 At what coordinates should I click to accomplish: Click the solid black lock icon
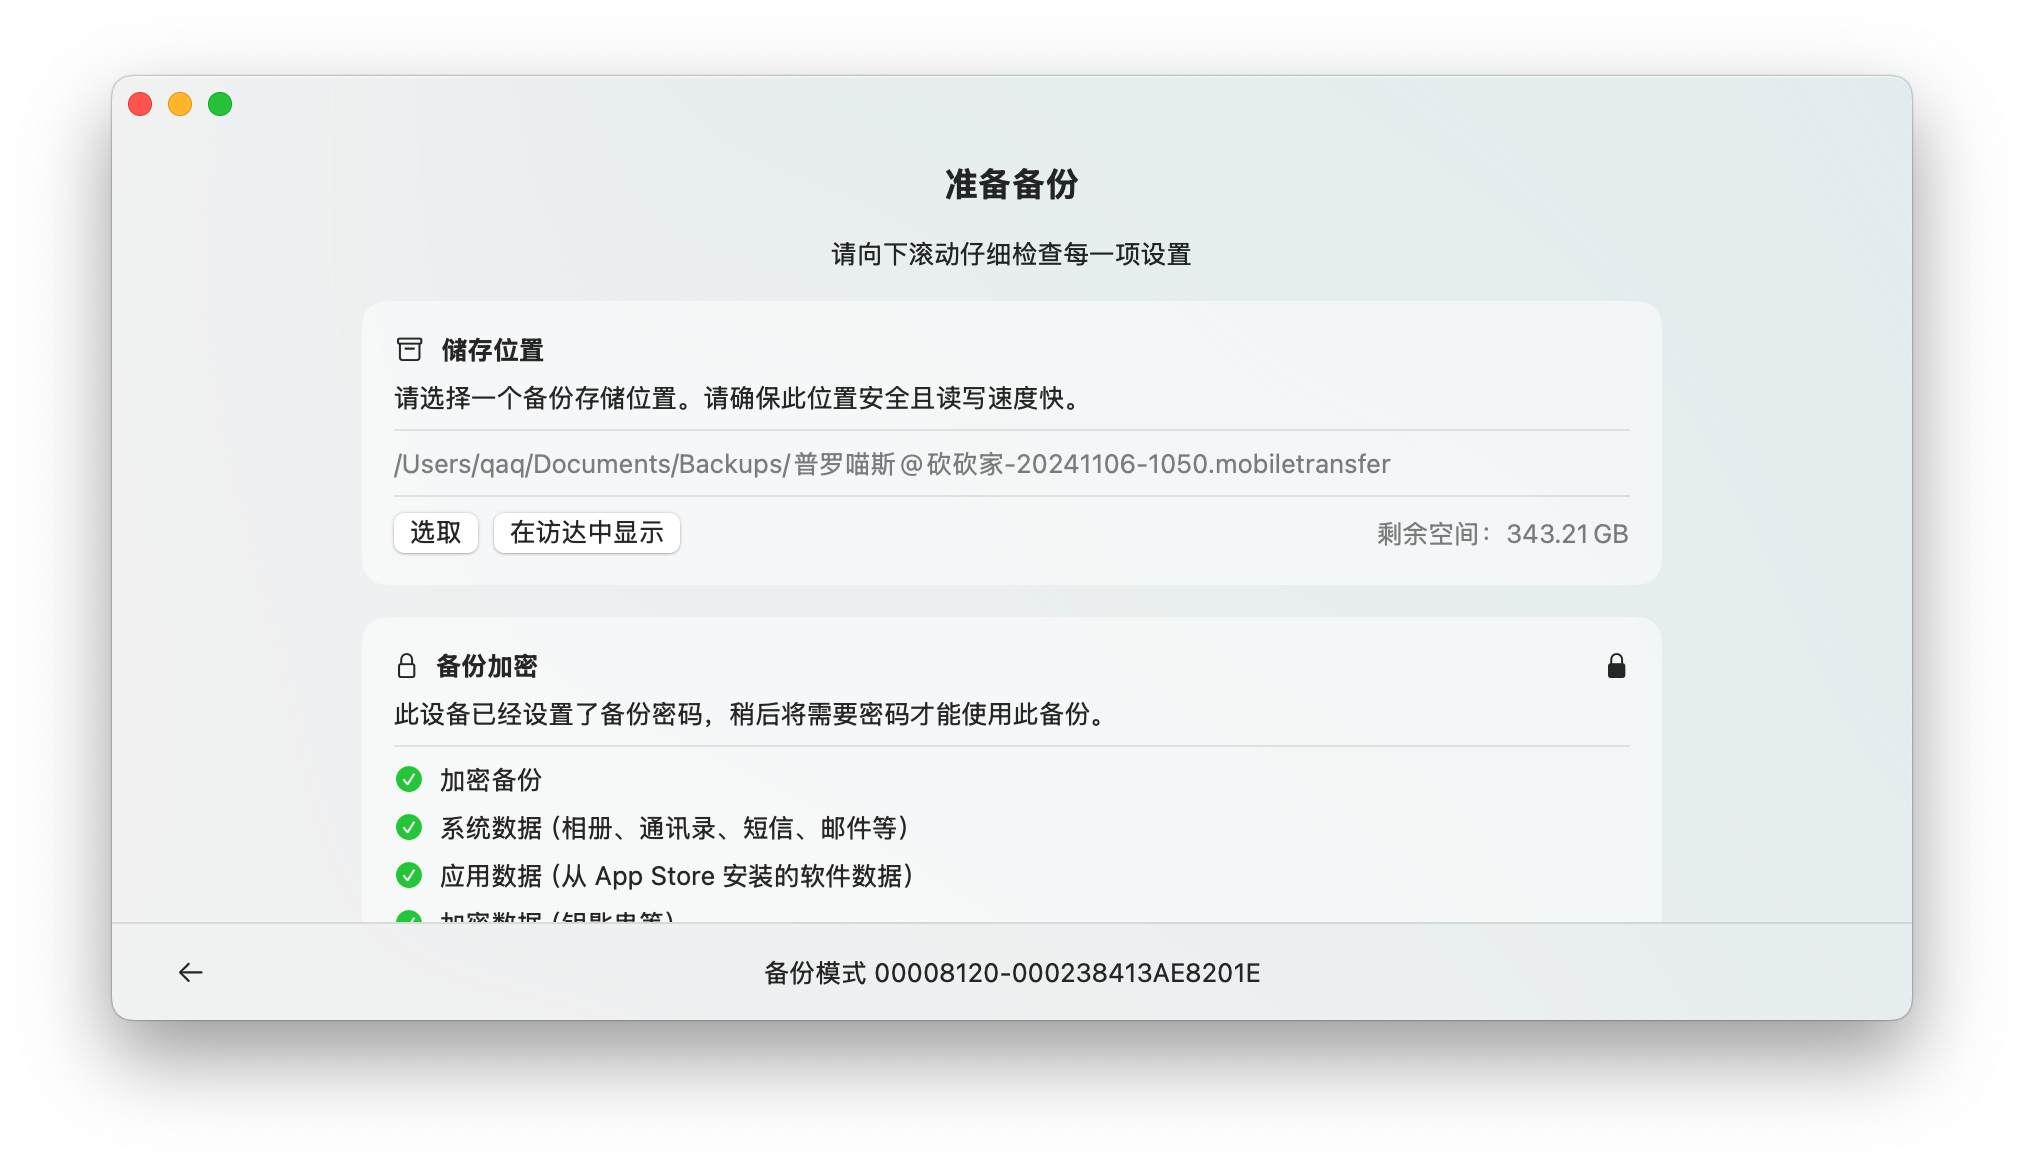pyautogui.click(x=1616, y=666)
